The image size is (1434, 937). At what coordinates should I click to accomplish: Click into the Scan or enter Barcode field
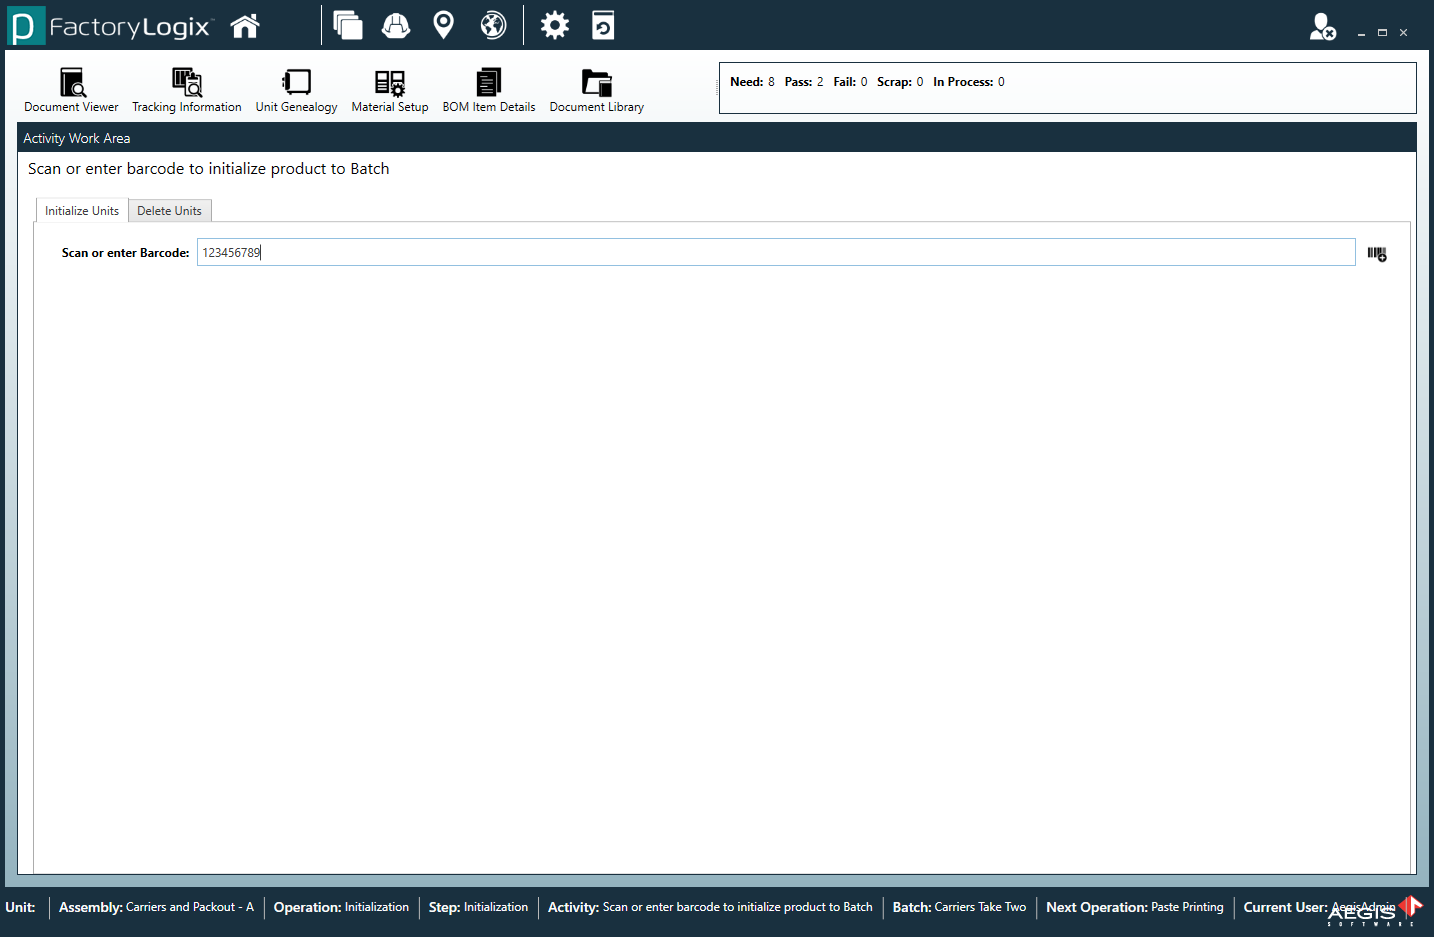click(x=775, y=253)
